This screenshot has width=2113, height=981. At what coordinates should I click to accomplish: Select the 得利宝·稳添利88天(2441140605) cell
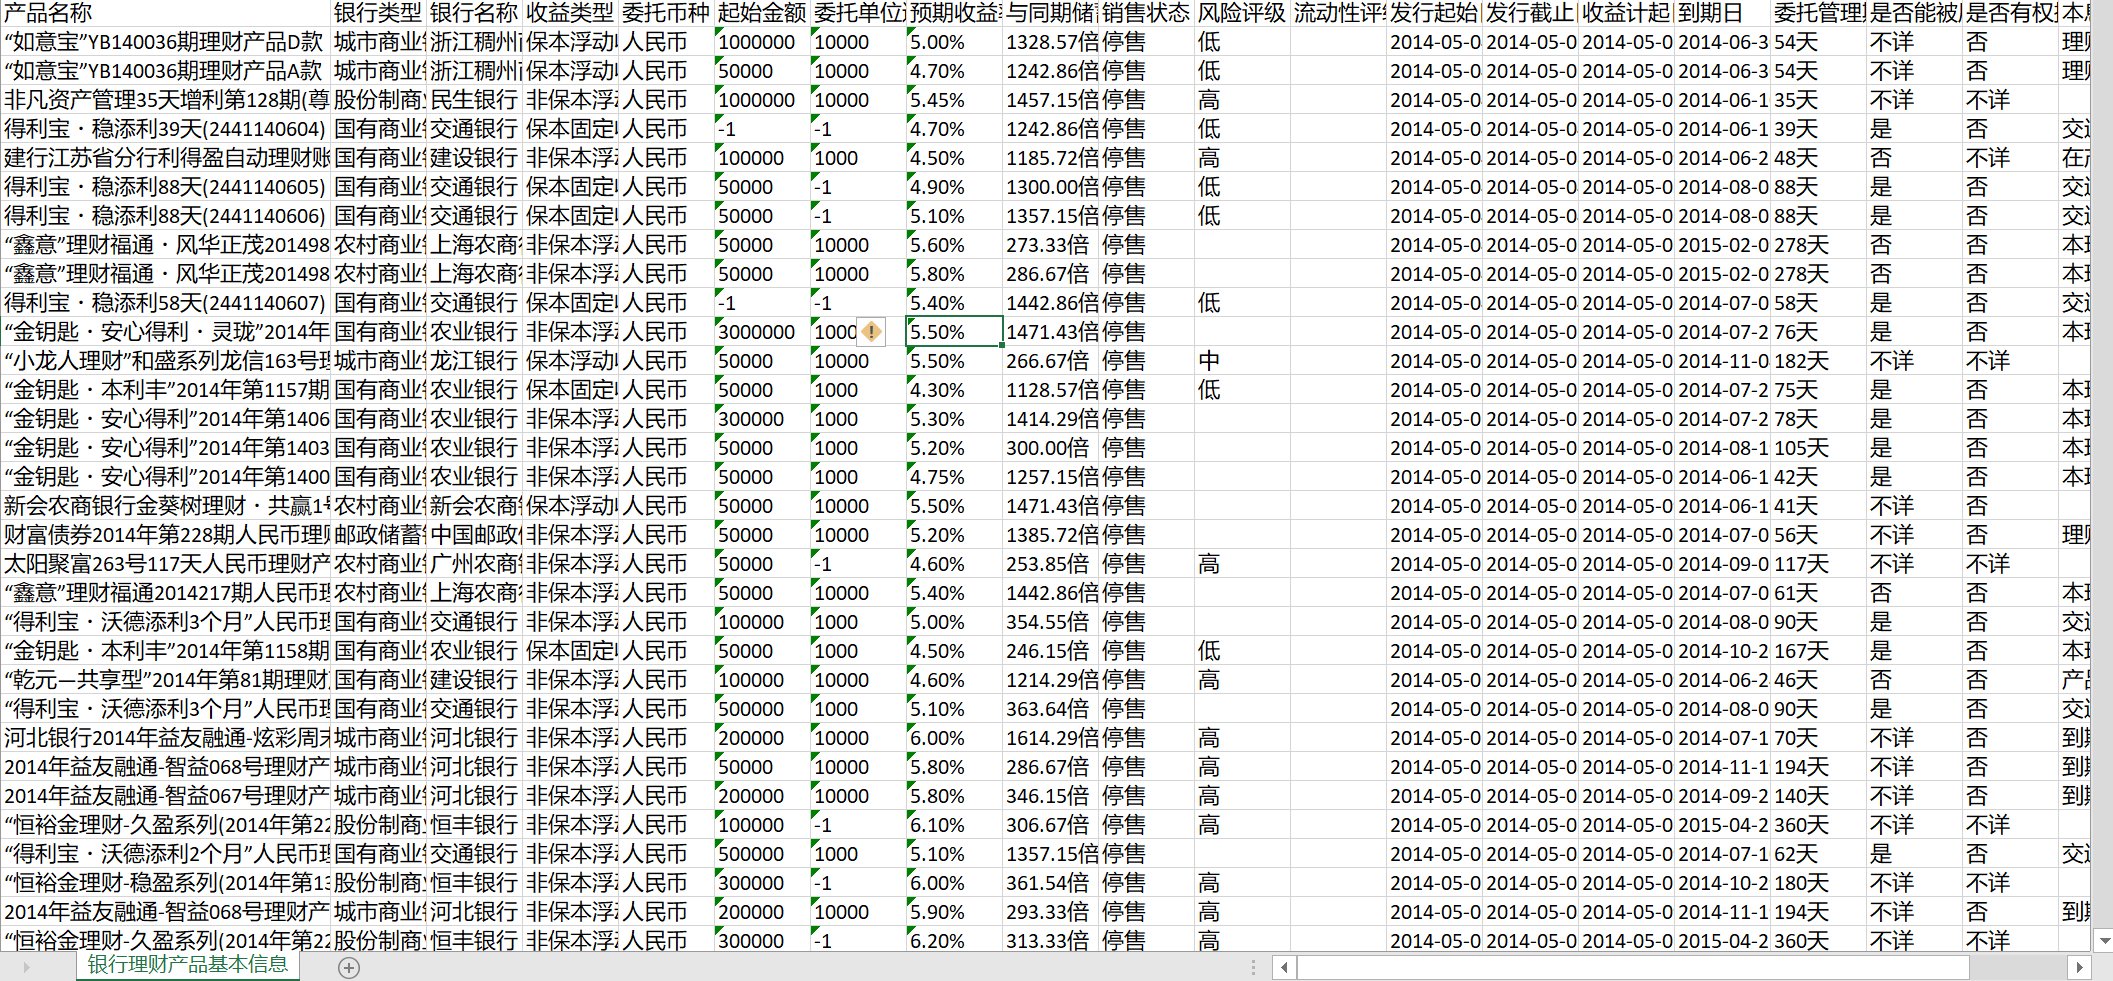pos(166,187)
